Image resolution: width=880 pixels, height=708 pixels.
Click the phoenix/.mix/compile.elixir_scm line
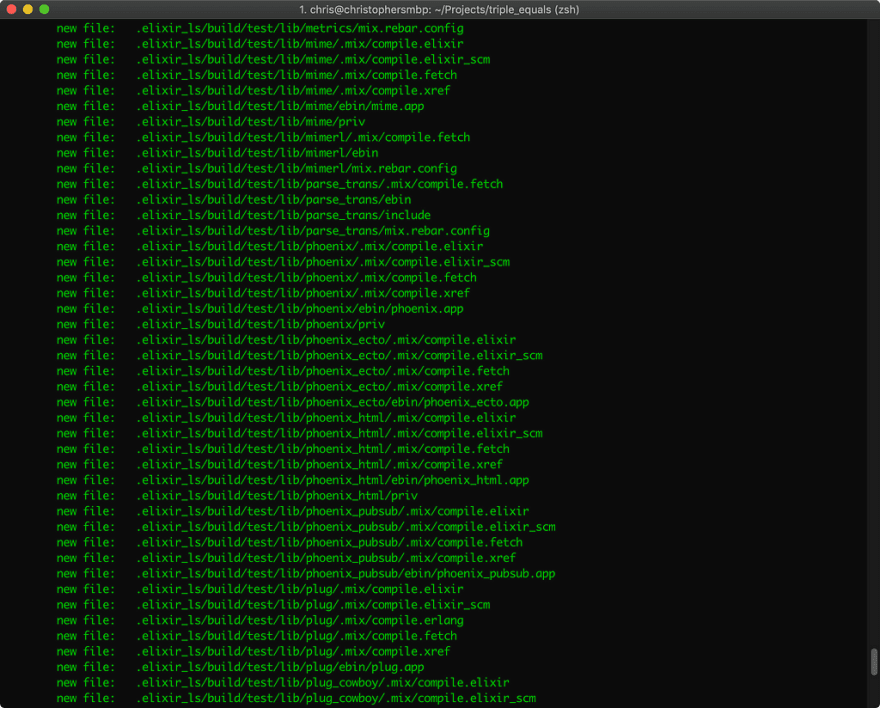[283, 263]
